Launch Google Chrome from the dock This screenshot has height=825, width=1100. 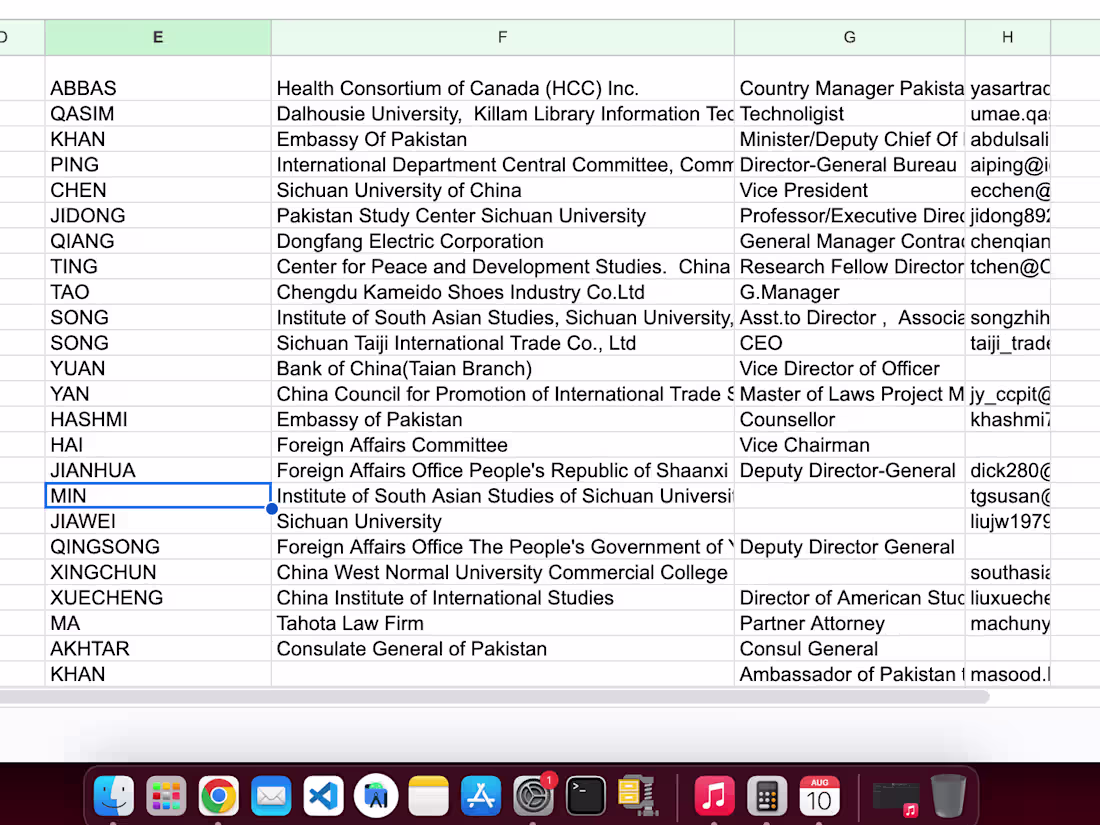(x=218, y=796)
